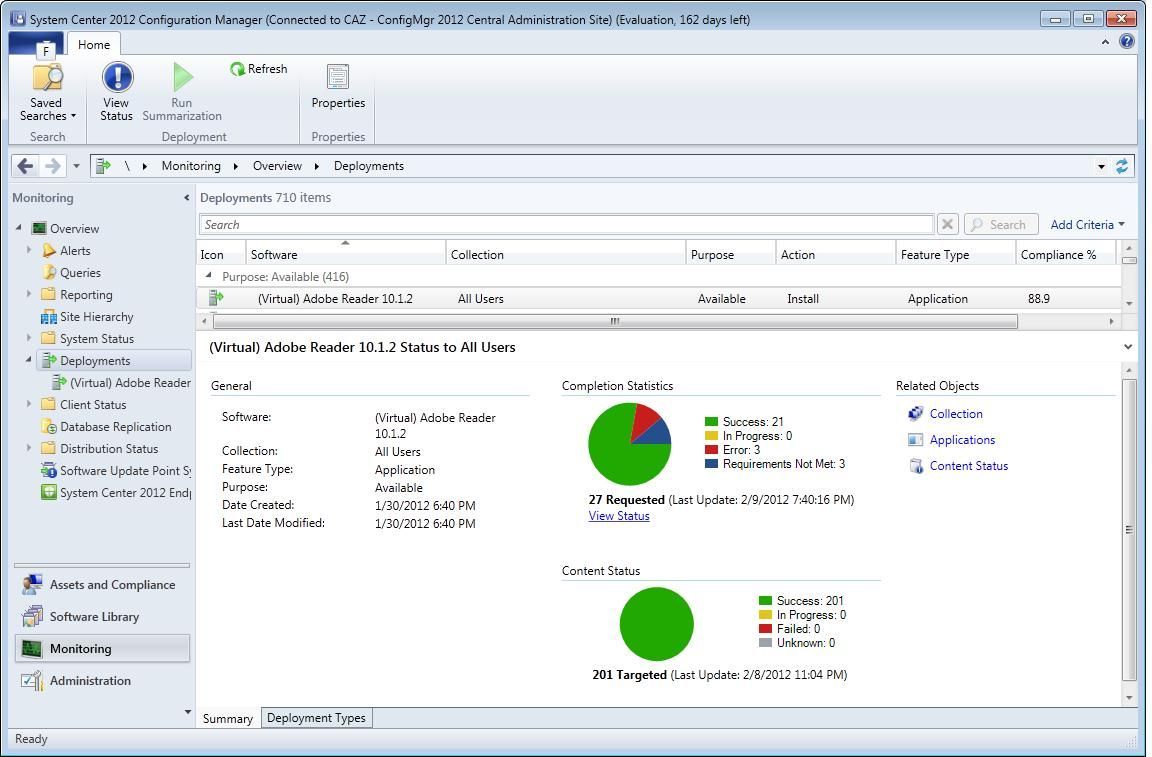The image size is (1152, 757).
Task: Go forward with the navigation arrow
Action: pyautogui.click(x=52, y=166)
